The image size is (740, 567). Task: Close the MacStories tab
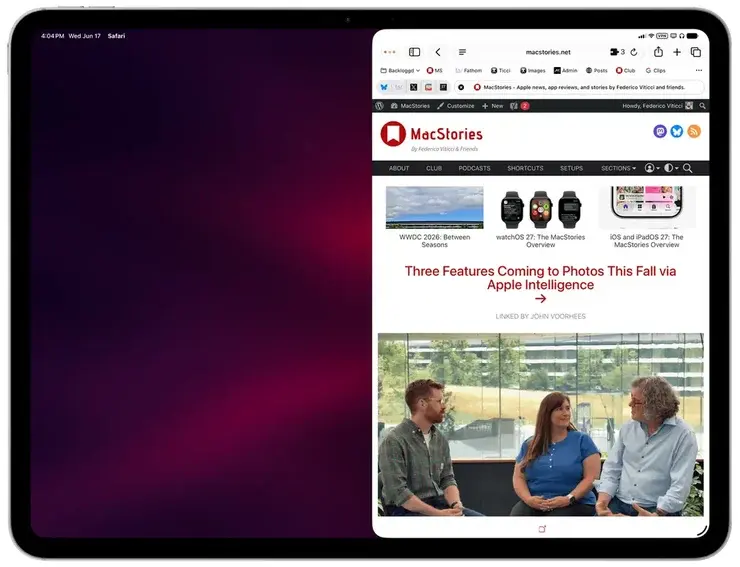point(461,87)
